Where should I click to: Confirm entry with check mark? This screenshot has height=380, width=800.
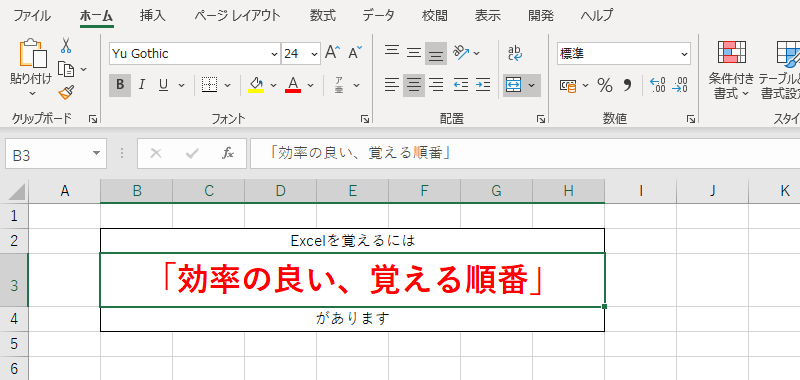192,154
